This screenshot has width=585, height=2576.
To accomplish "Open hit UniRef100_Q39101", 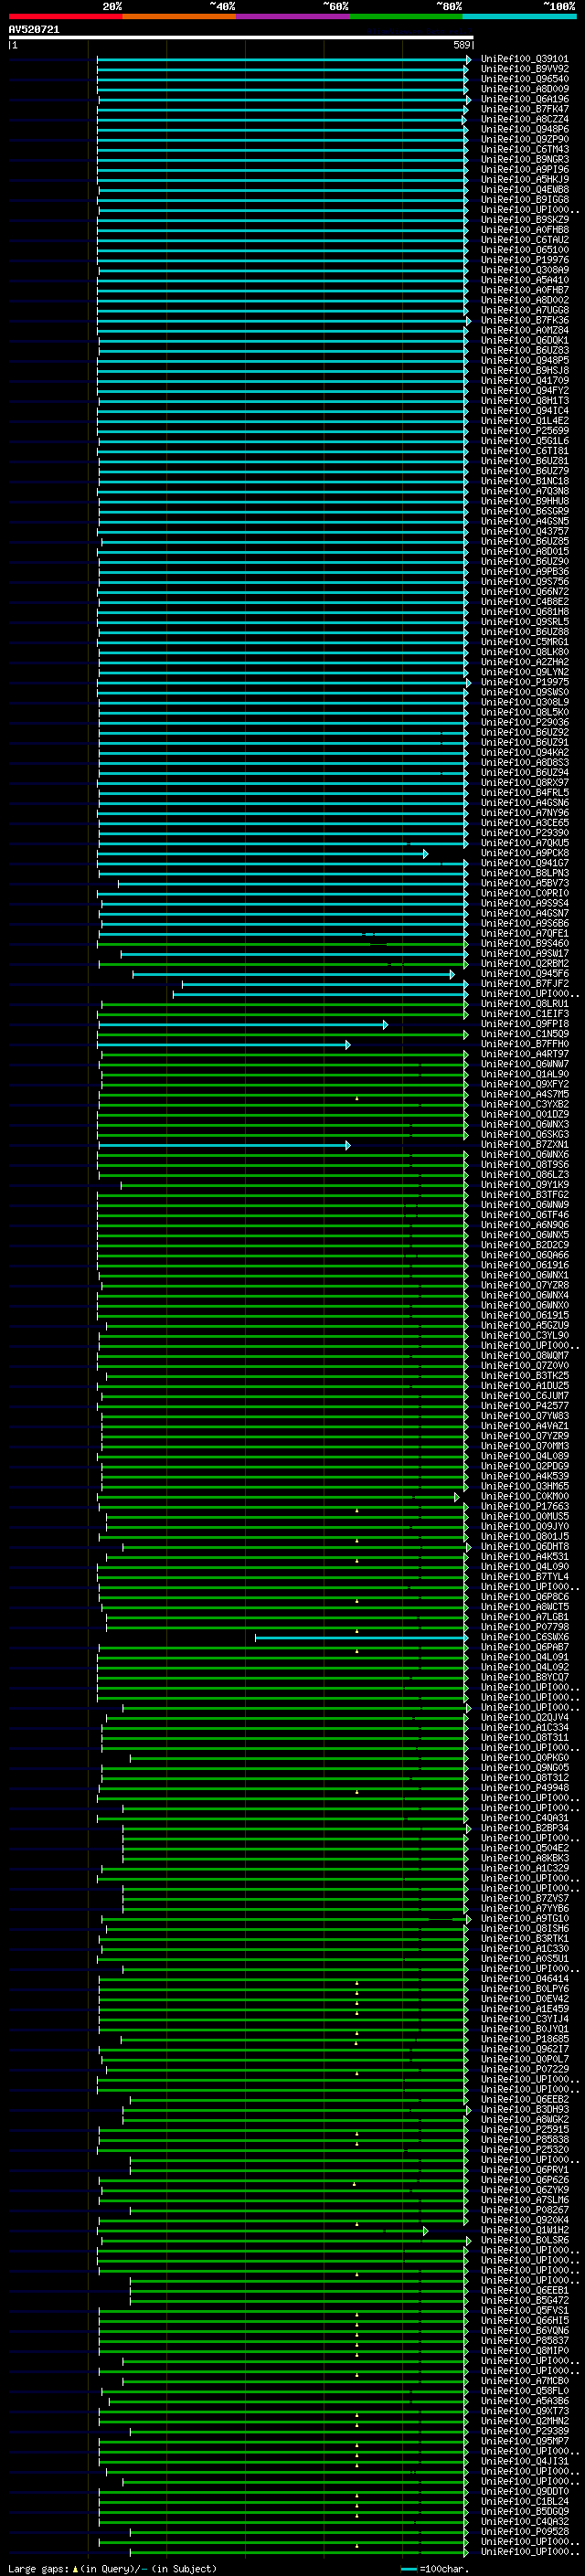I will 525,60.
